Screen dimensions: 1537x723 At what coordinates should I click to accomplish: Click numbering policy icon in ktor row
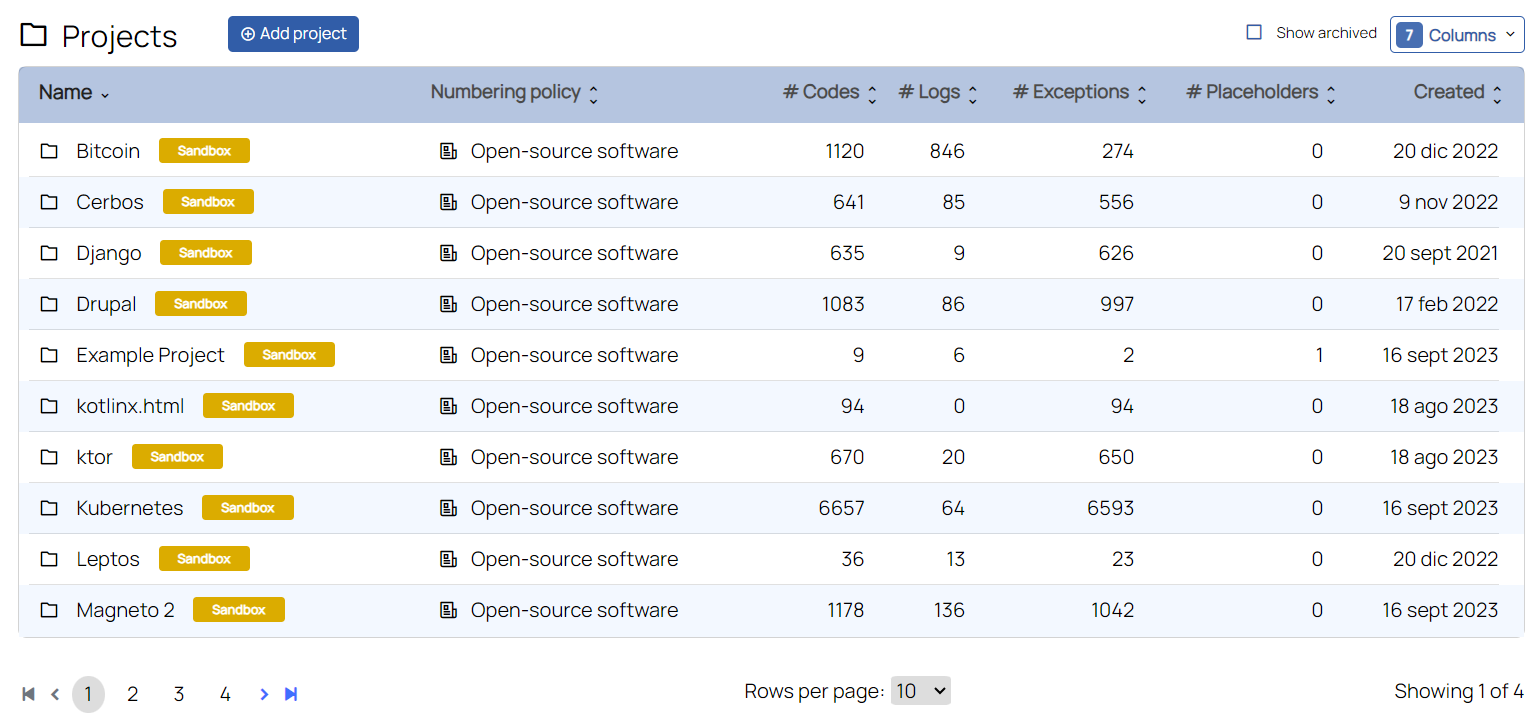pyautogui.click(x=449, y=457)
